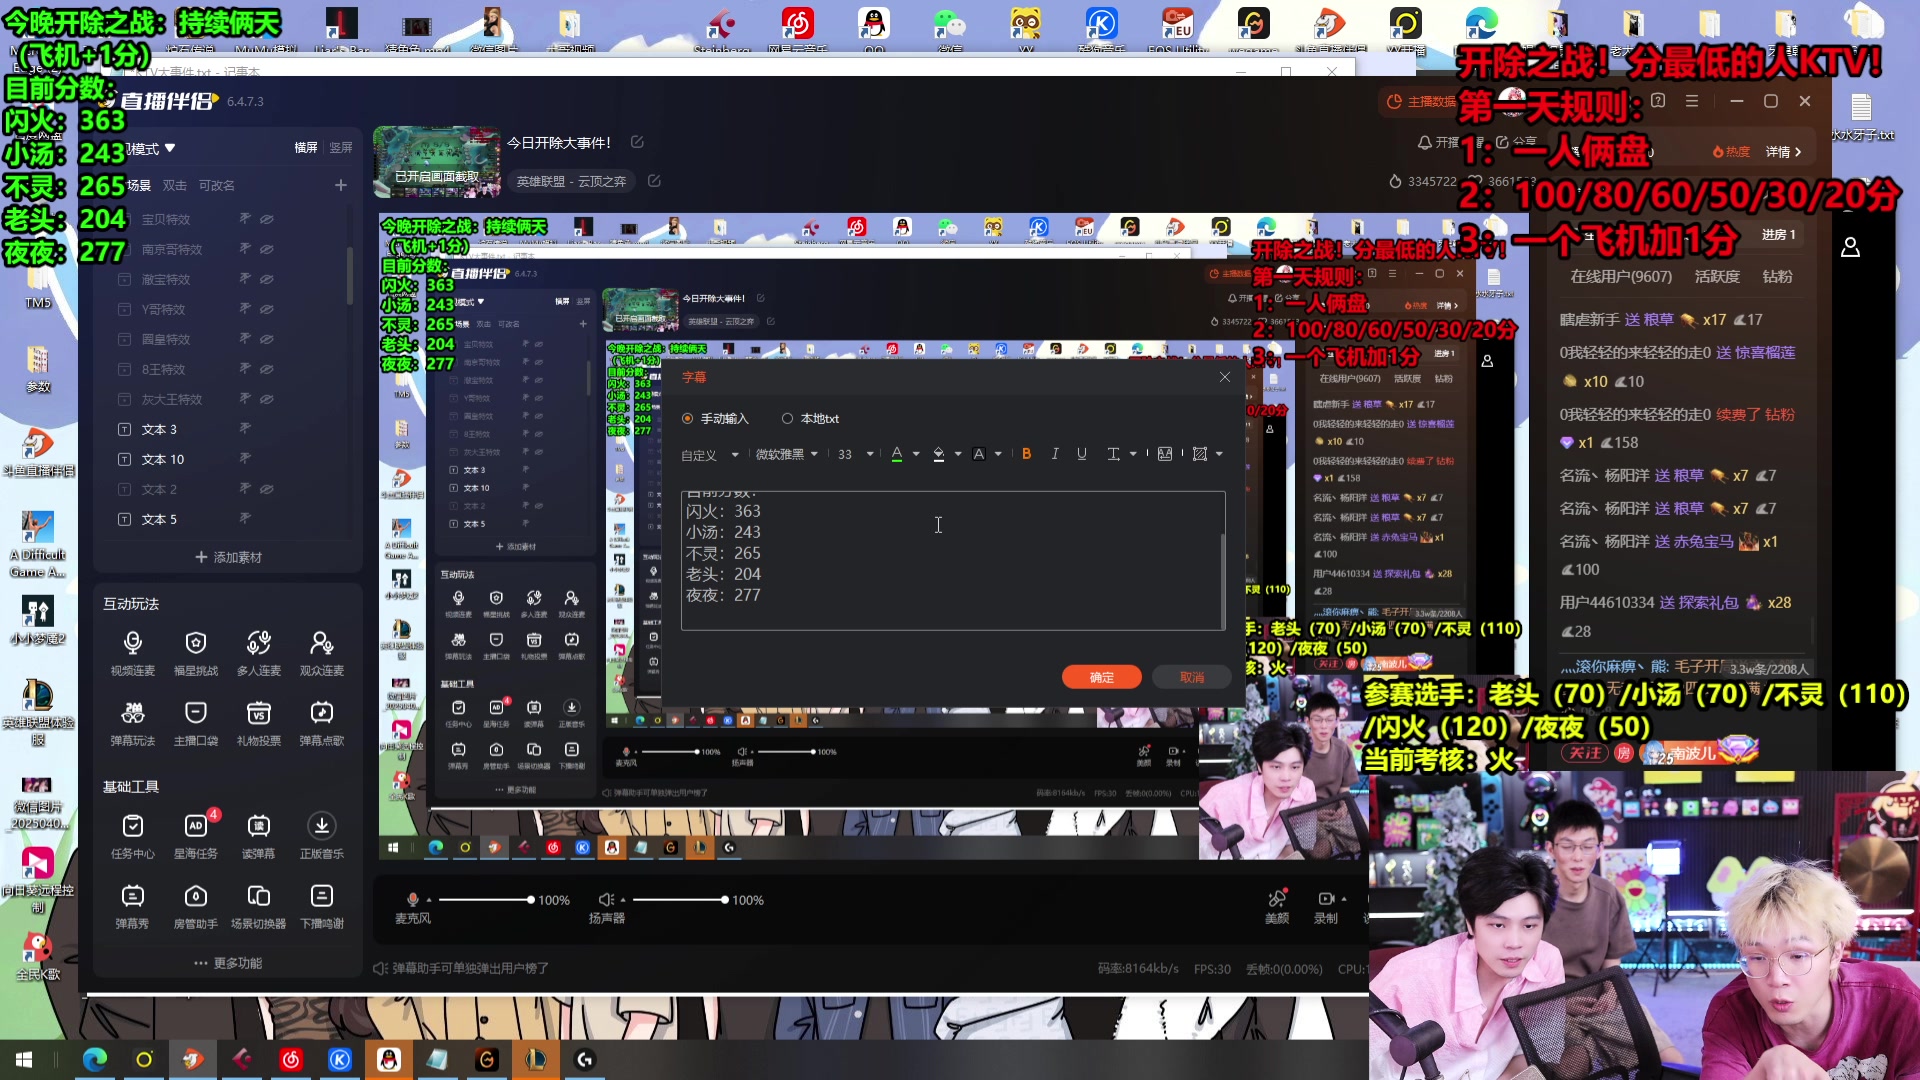Image resolution: width=1920 pixels, height=1080 pixels.
Task: Open the 弹幕秀 danmaku show tool
Action: pos(132,906)
